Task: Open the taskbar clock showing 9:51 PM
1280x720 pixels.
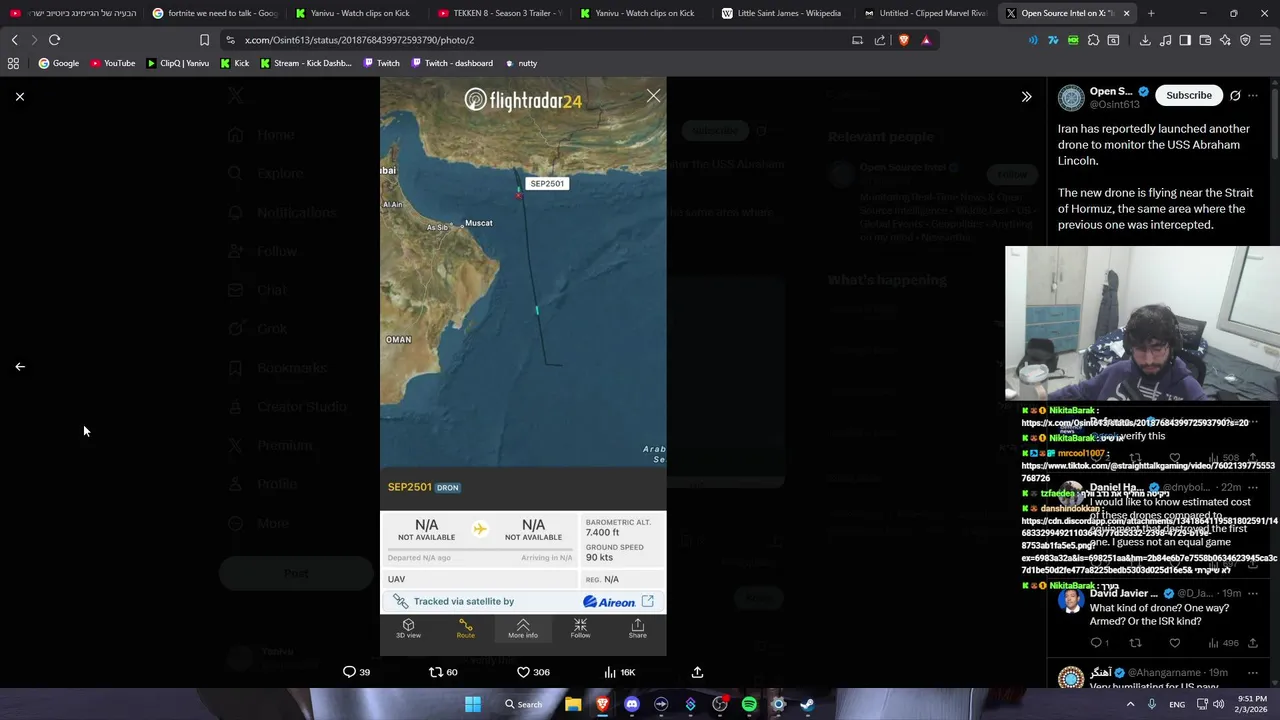Action: [x=1252, y=704]
